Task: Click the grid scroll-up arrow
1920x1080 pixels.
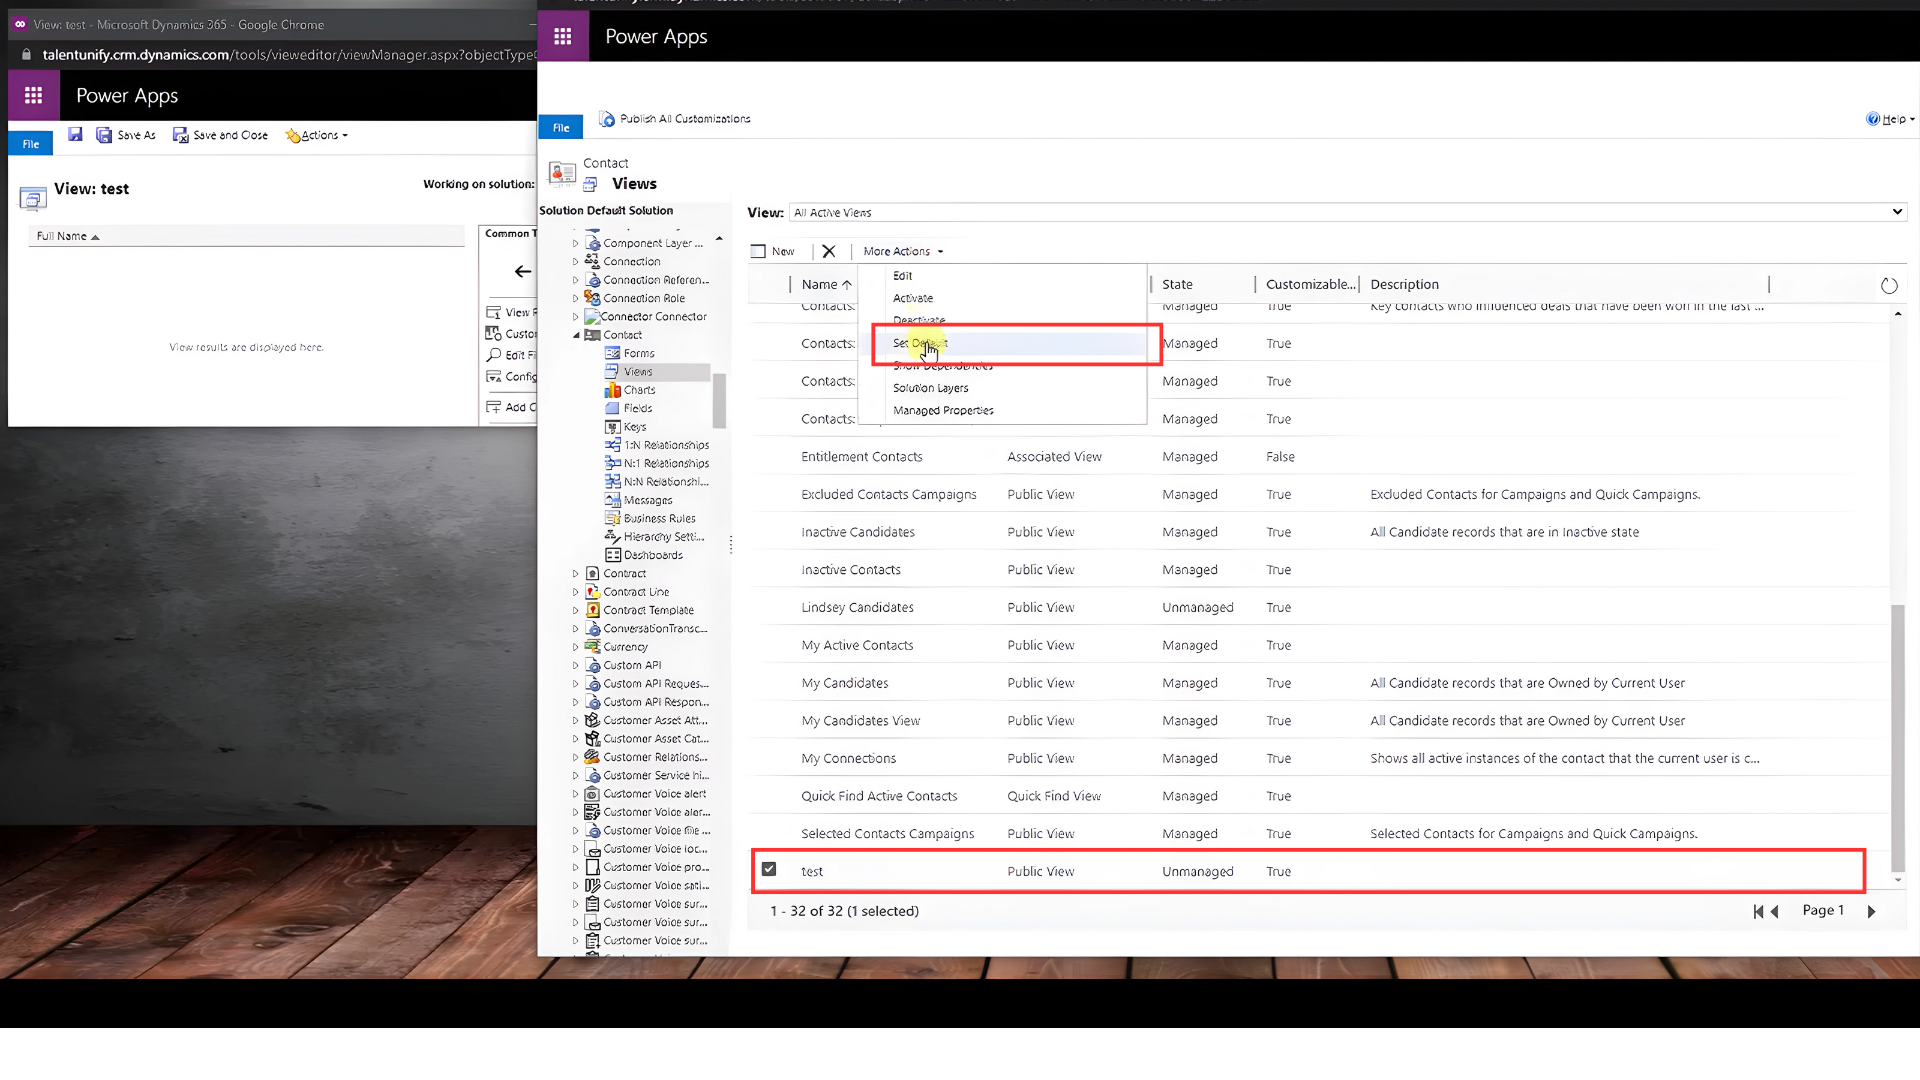Action: click(x=1897, y=314)
